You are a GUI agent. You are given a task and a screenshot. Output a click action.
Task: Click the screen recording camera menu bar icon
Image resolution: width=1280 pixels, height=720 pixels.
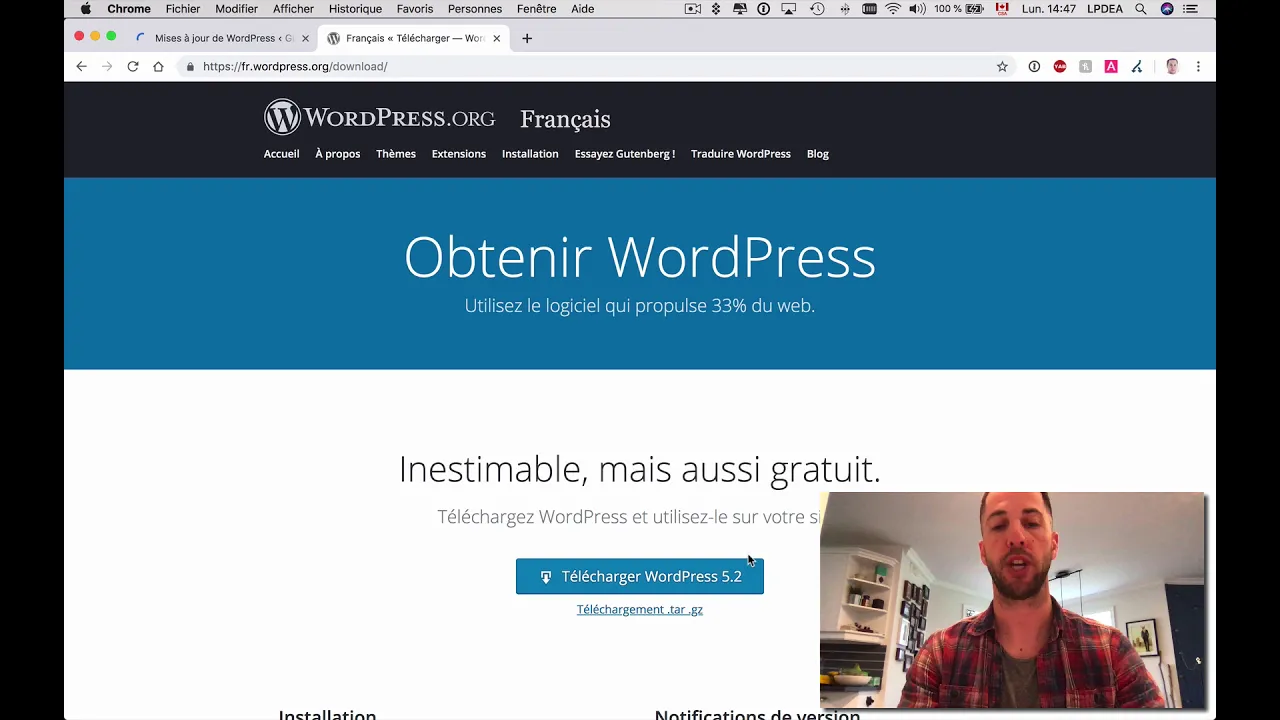tap(692, 9)
